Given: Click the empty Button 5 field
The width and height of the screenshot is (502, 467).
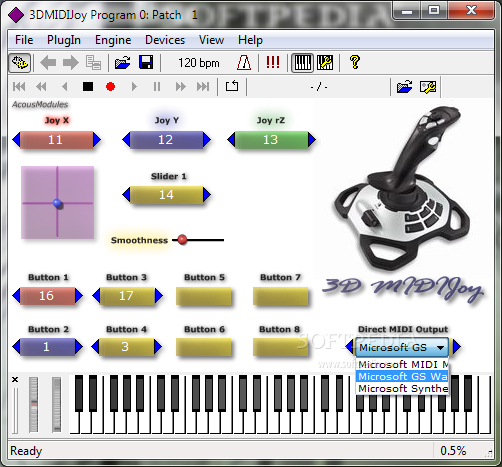Looking at the screenshot, I should pos(204,296).
